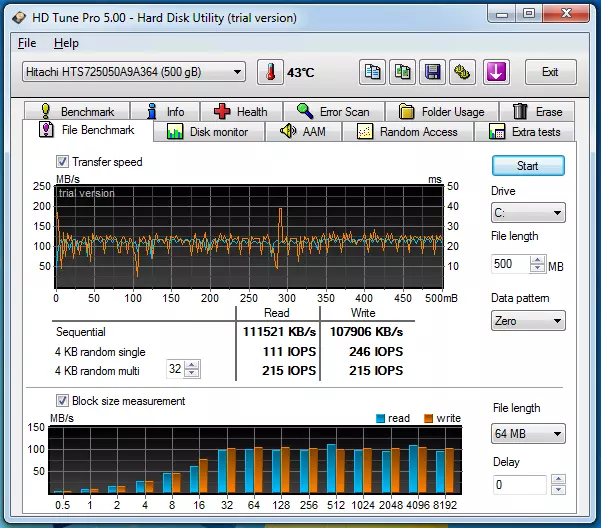The width and height of the screenshot is (601, 528).
Task: Click the copy screenshot toolbar icon
Action: coord(403,72)
